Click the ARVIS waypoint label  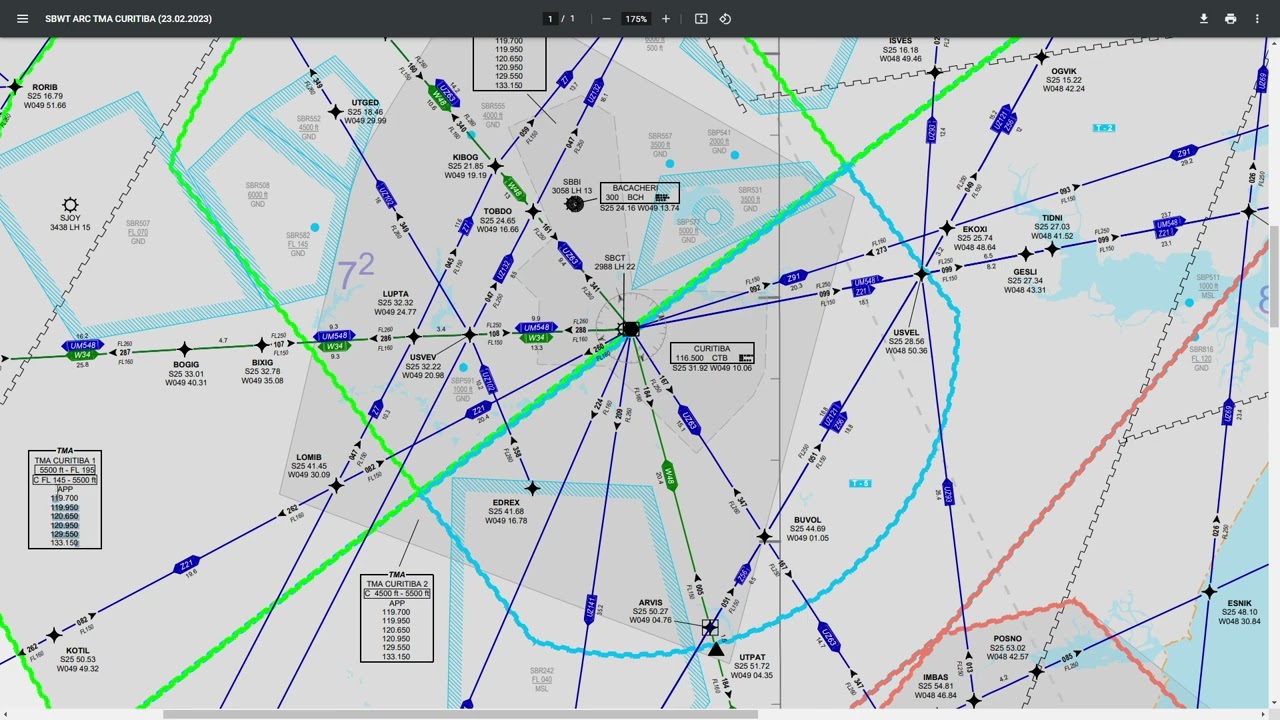tap(650, 611)
